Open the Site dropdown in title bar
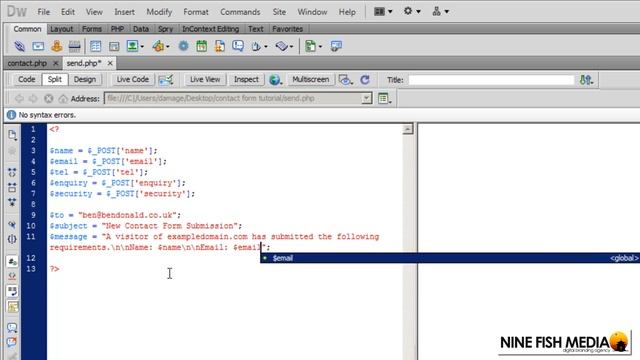 coord(440,11)
